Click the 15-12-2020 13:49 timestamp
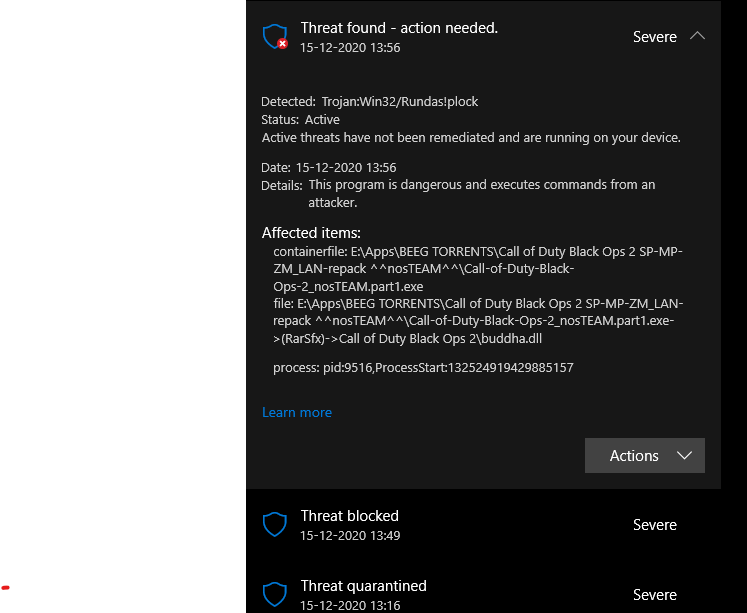The image size is (747, 613). pyautogui.click(x=350, y=536)
